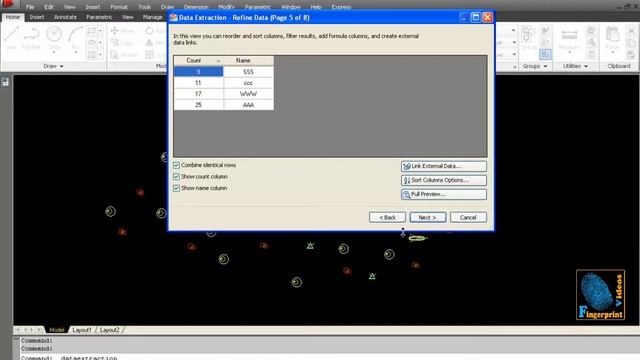Click the Link External Data button
This screenshot has width=640, height=360.
click(x=444, y=166)
